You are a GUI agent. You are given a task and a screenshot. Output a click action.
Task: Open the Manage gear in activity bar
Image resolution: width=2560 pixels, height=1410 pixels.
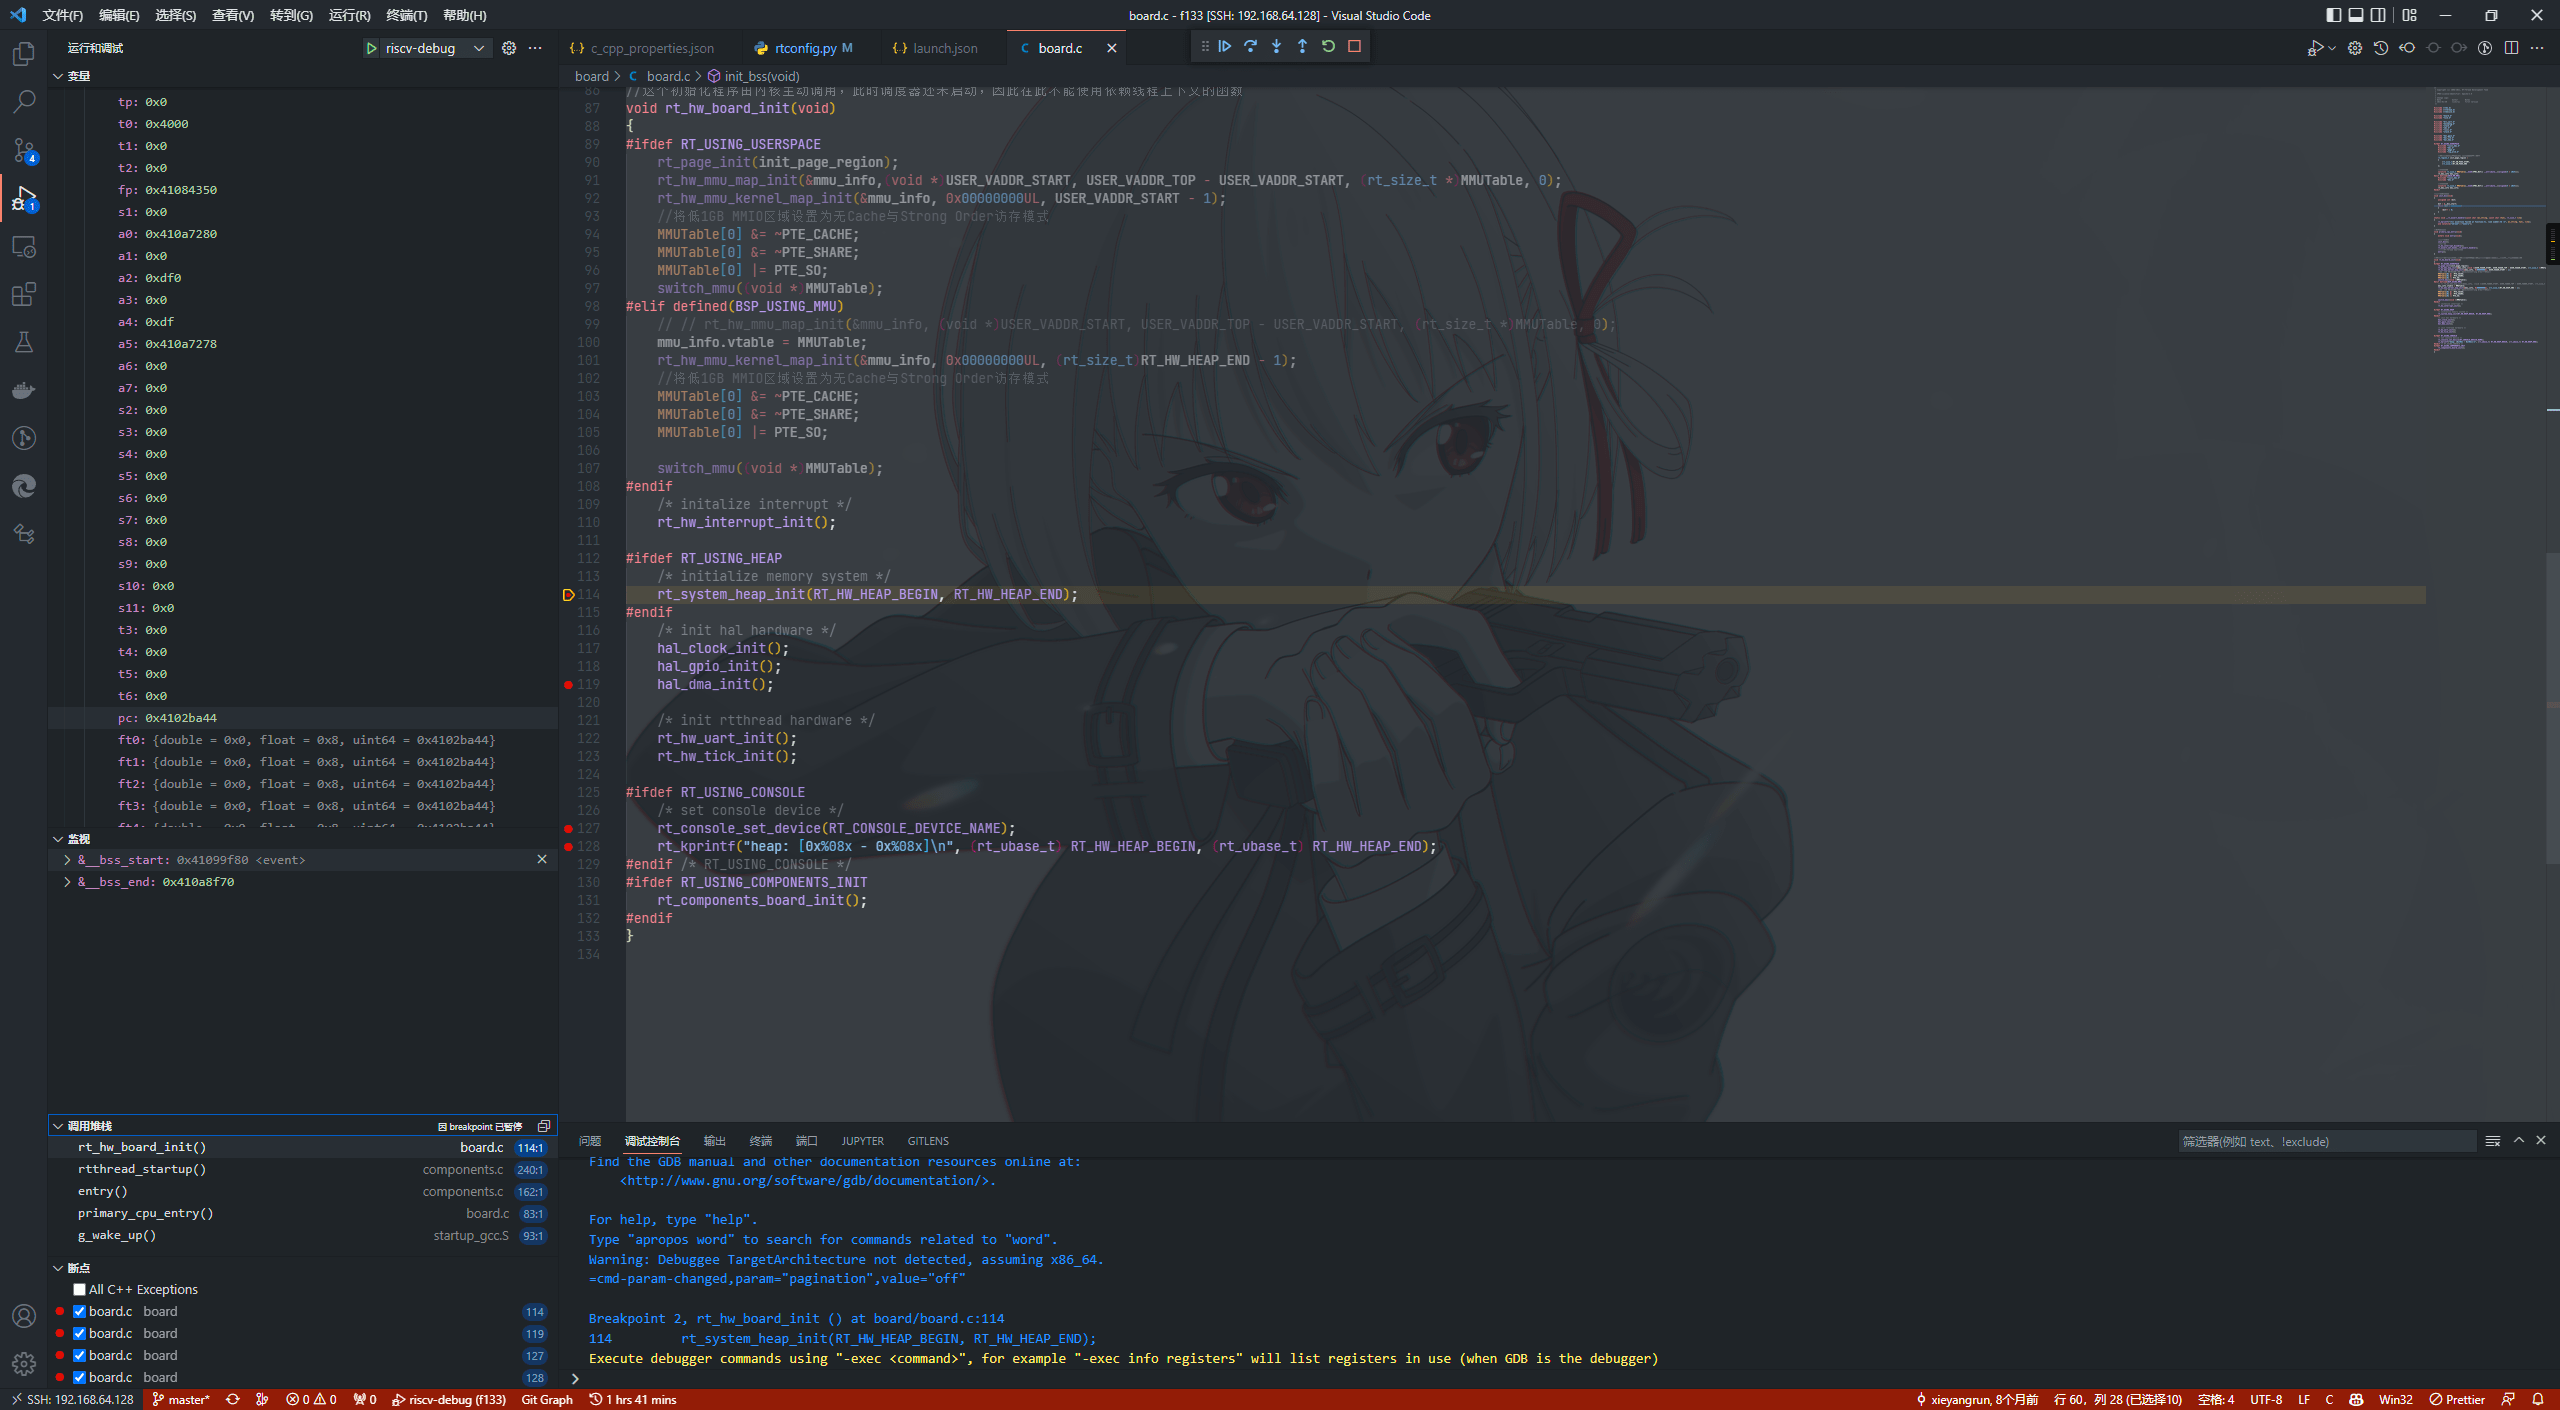tap(24, 1364)
